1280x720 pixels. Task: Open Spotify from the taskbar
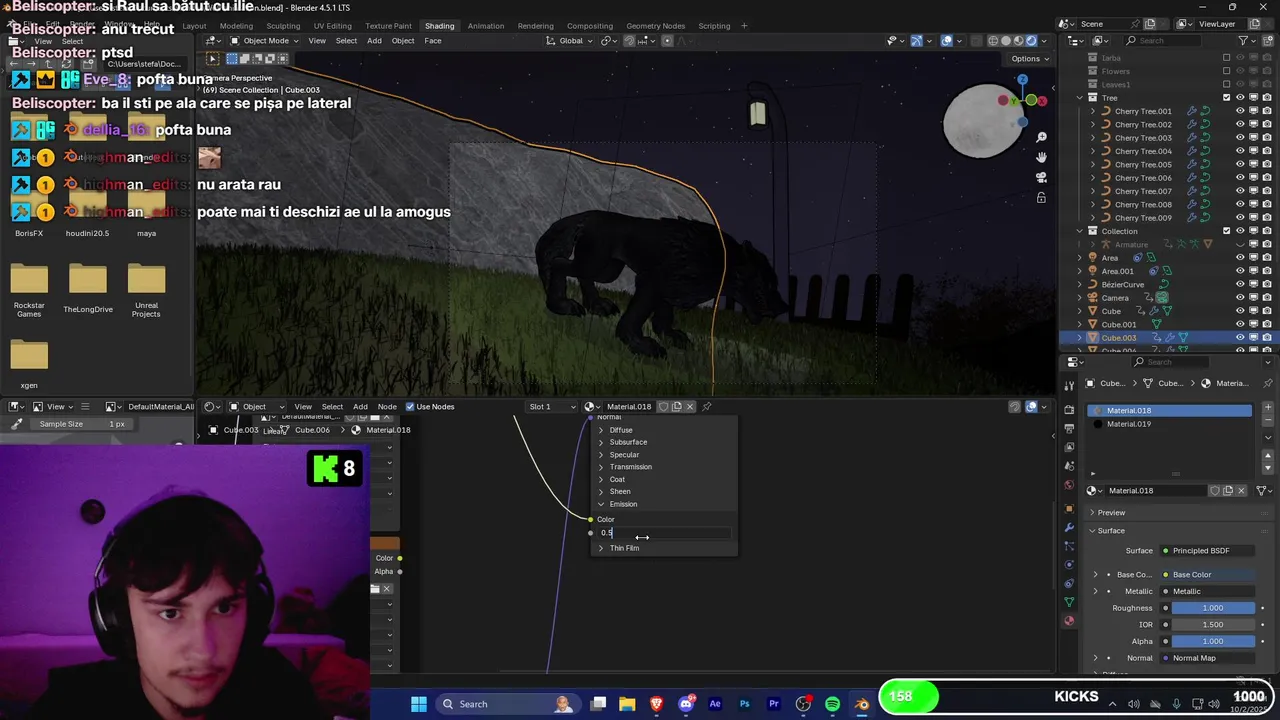[x=832, y=704]
